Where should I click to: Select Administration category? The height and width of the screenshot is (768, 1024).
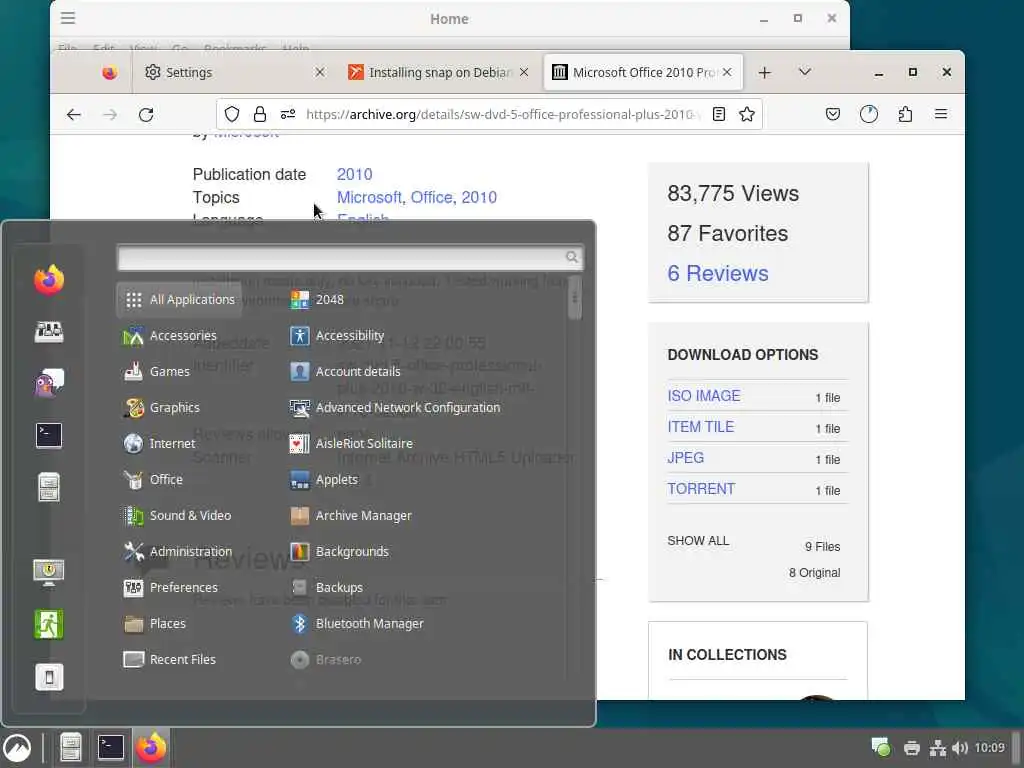(x=178, y=551)
